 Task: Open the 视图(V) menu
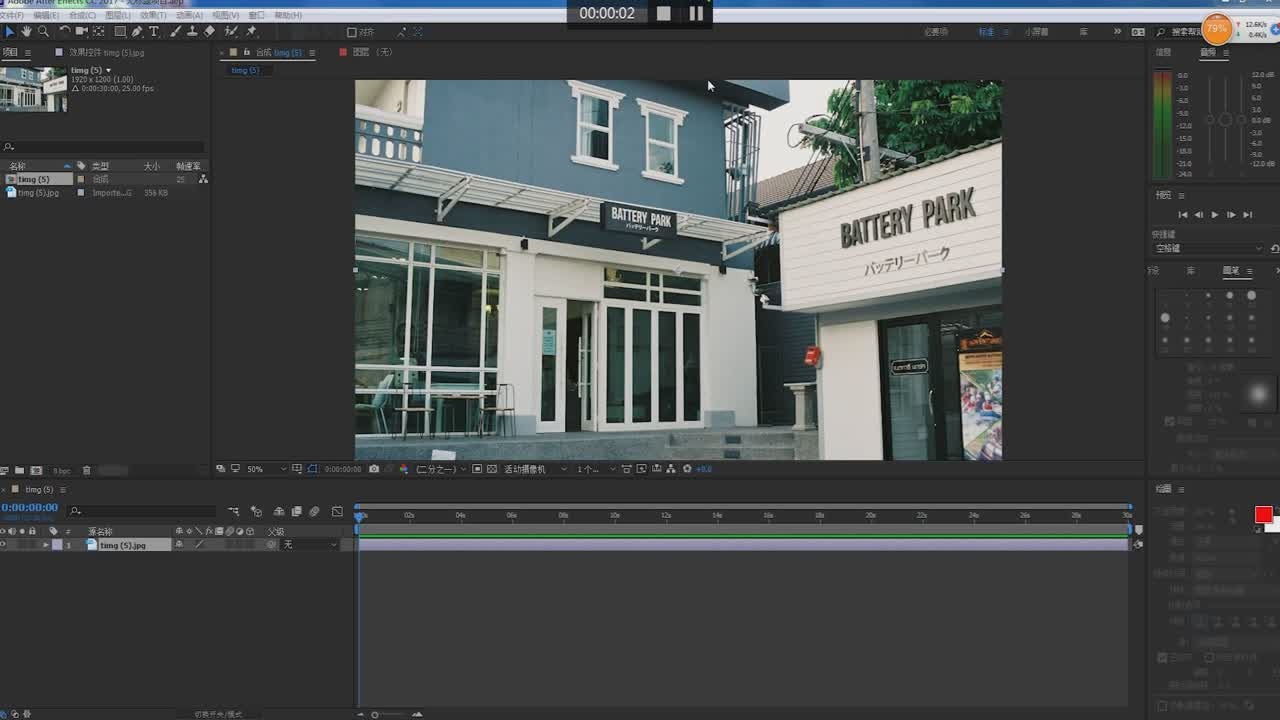225,15
